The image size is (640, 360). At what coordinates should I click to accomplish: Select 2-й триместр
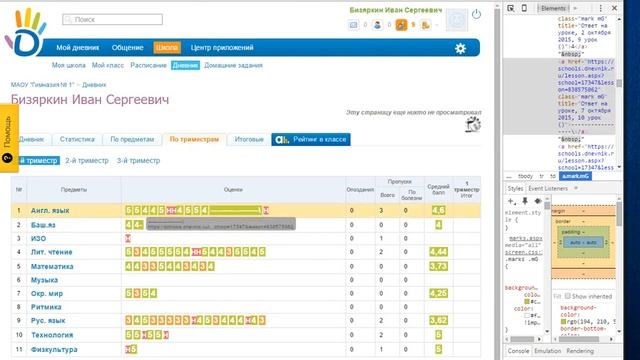pos(87,160)
